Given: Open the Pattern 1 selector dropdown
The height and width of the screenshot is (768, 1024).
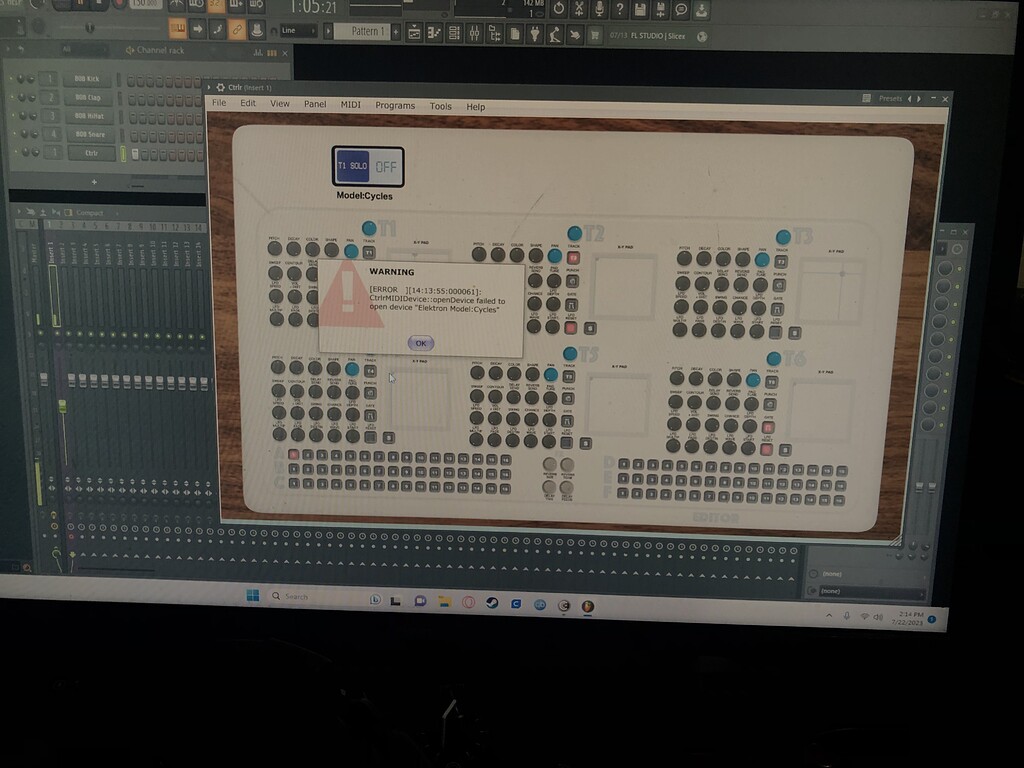Looking at the screenshot, I should (370, 29).
